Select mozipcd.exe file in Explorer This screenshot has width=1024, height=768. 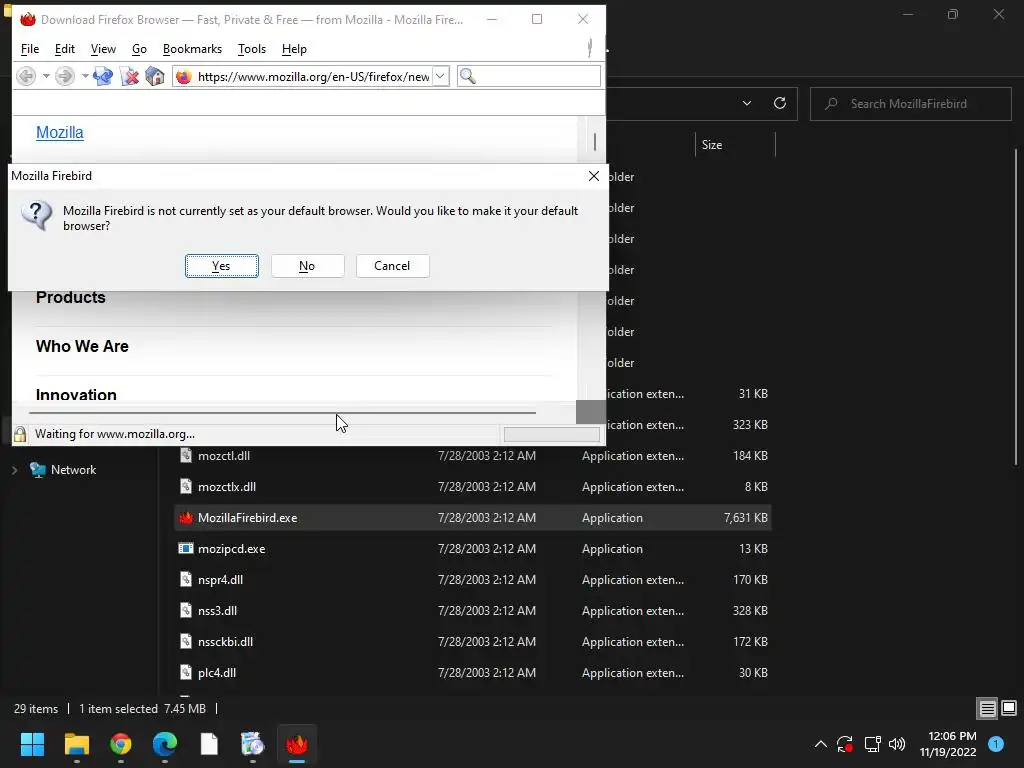[x=473, y=549]
